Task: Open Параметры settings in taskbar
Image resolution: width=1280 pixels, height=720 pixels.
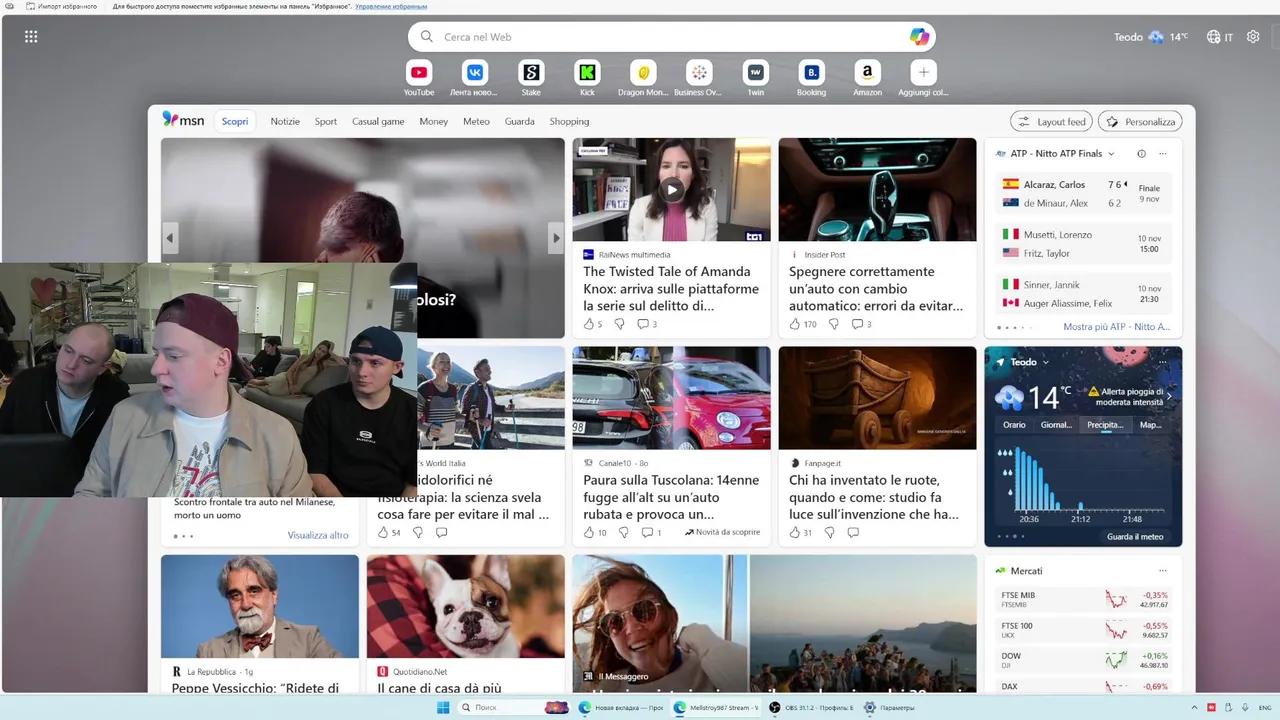Action: pyautogui.click(x=888, y=708)
